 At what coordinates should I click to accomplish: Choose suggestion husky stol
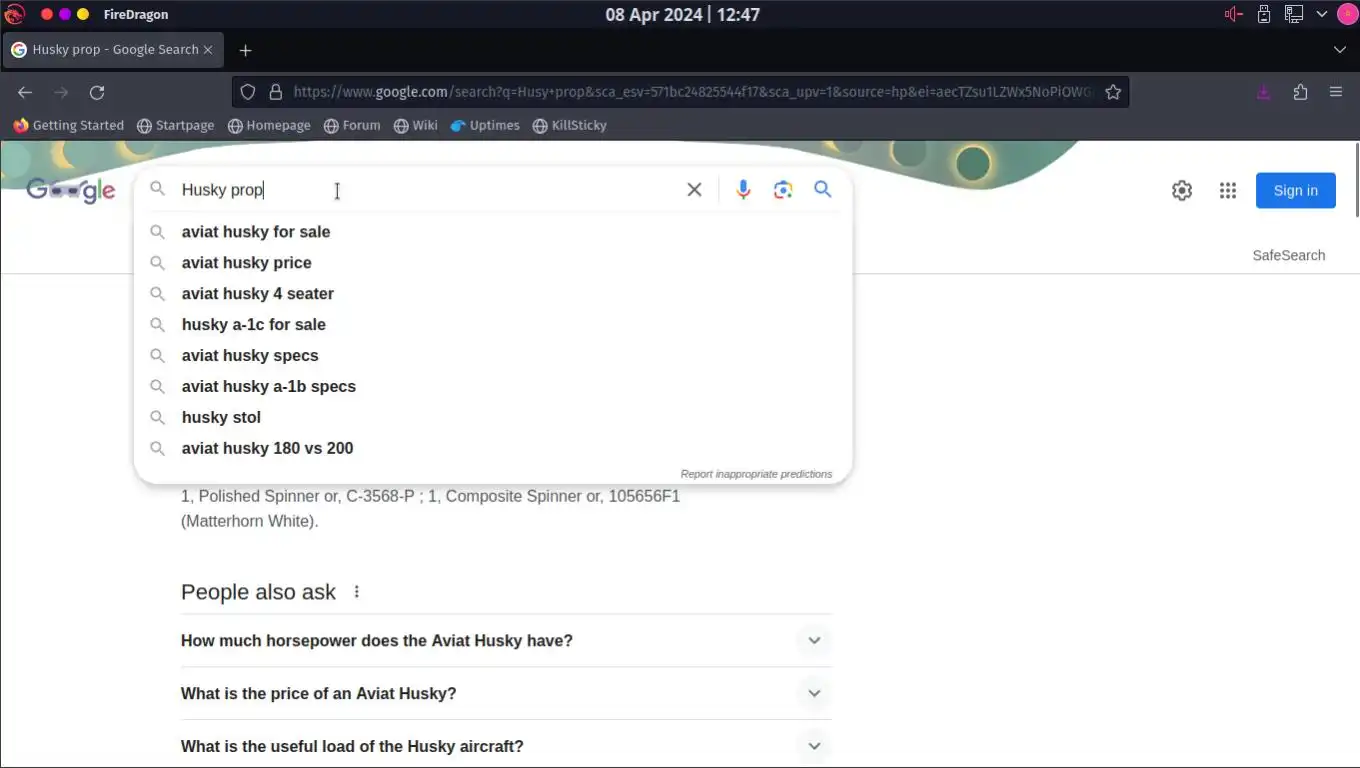[493, 417]
